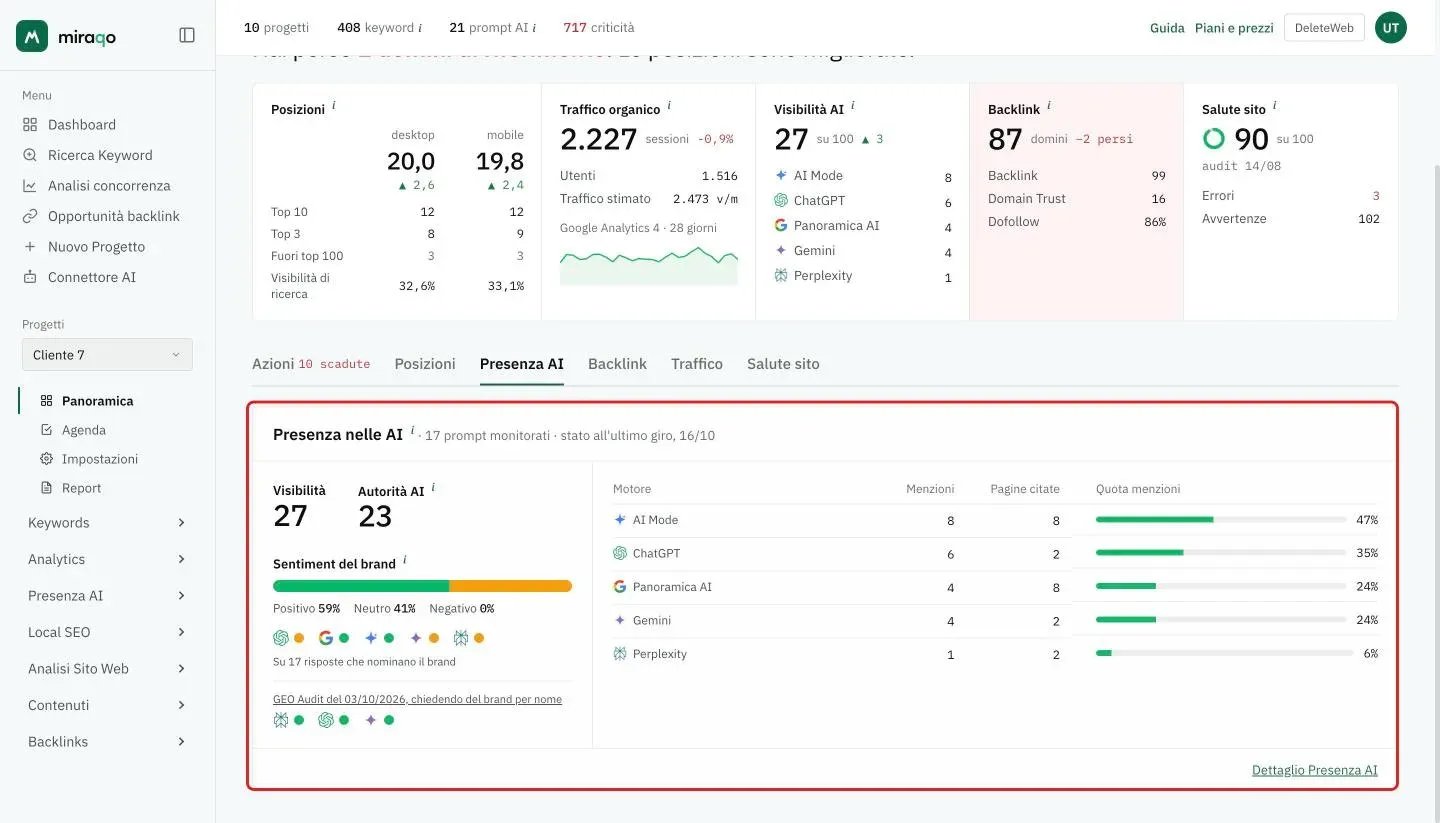Click the Avvertenze value 102

pos(1369,219)
